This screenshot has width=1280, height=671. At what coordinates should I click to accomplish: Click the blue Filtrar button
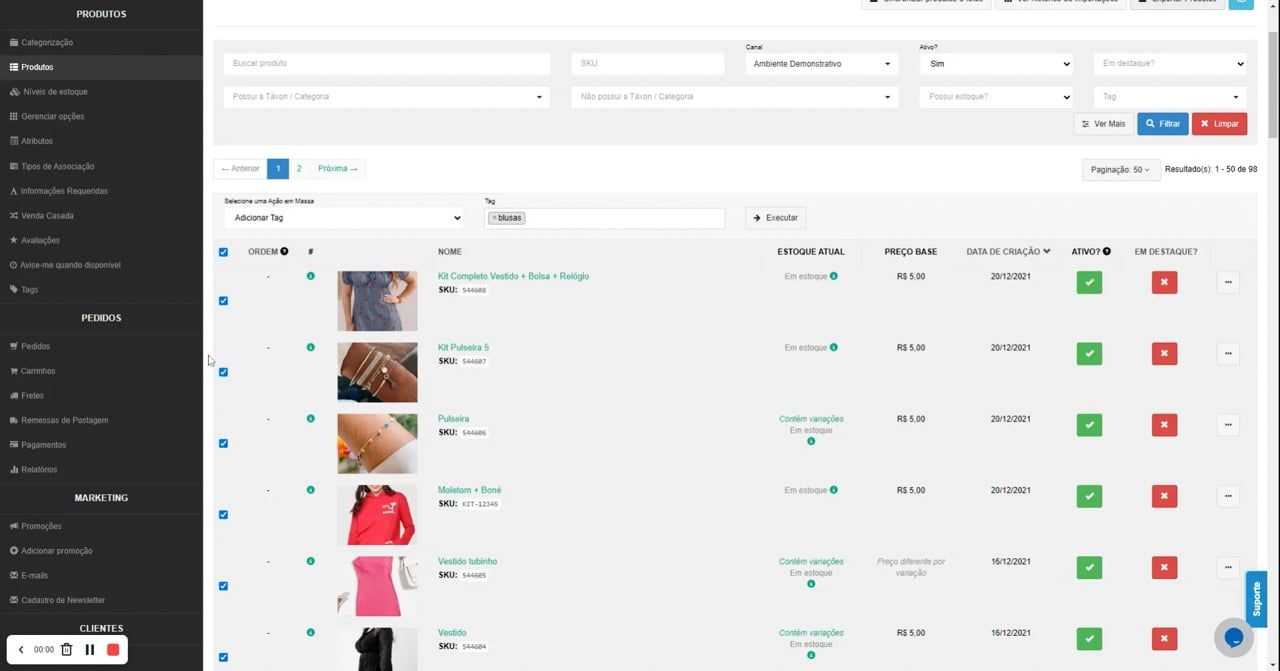[1163, 124]
